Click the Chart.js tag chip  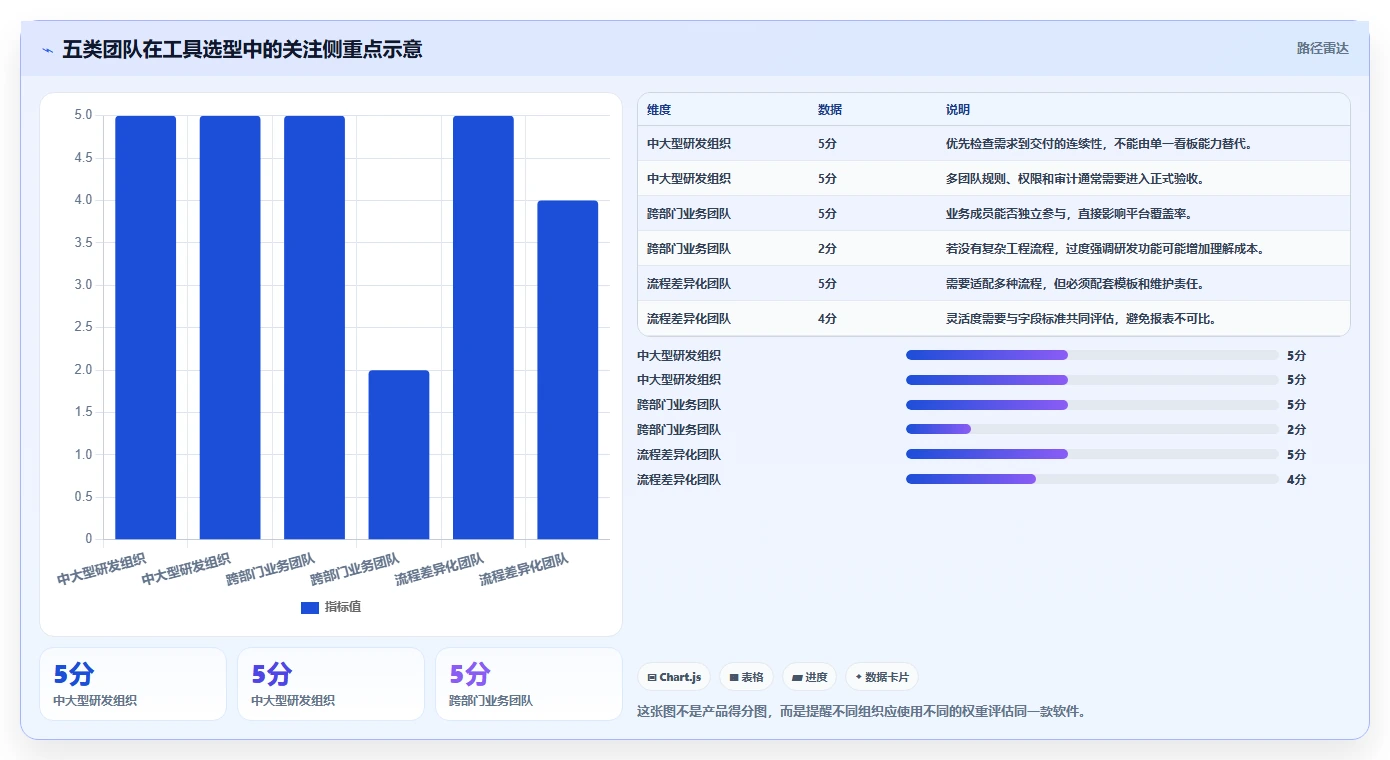click(675, 677)
